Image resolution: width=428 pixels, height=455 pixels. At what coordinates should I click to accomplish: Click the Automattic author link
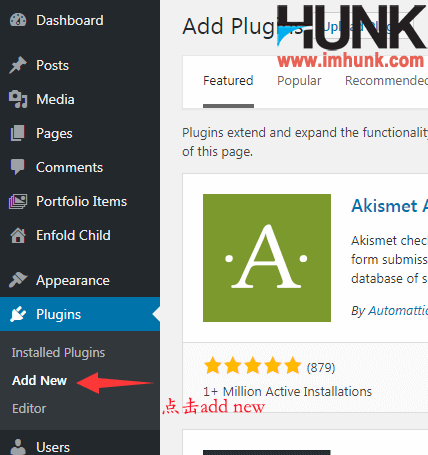398,311
